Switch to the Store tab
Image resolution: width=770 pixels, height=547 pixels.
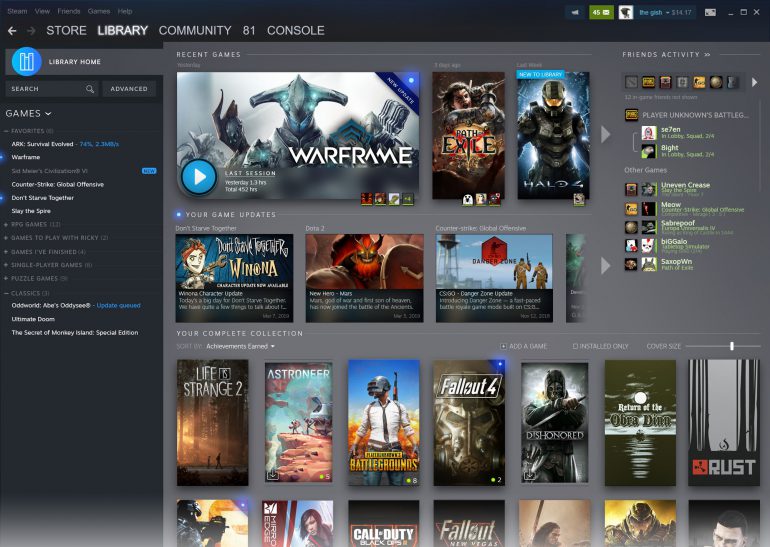pos(66,30)
